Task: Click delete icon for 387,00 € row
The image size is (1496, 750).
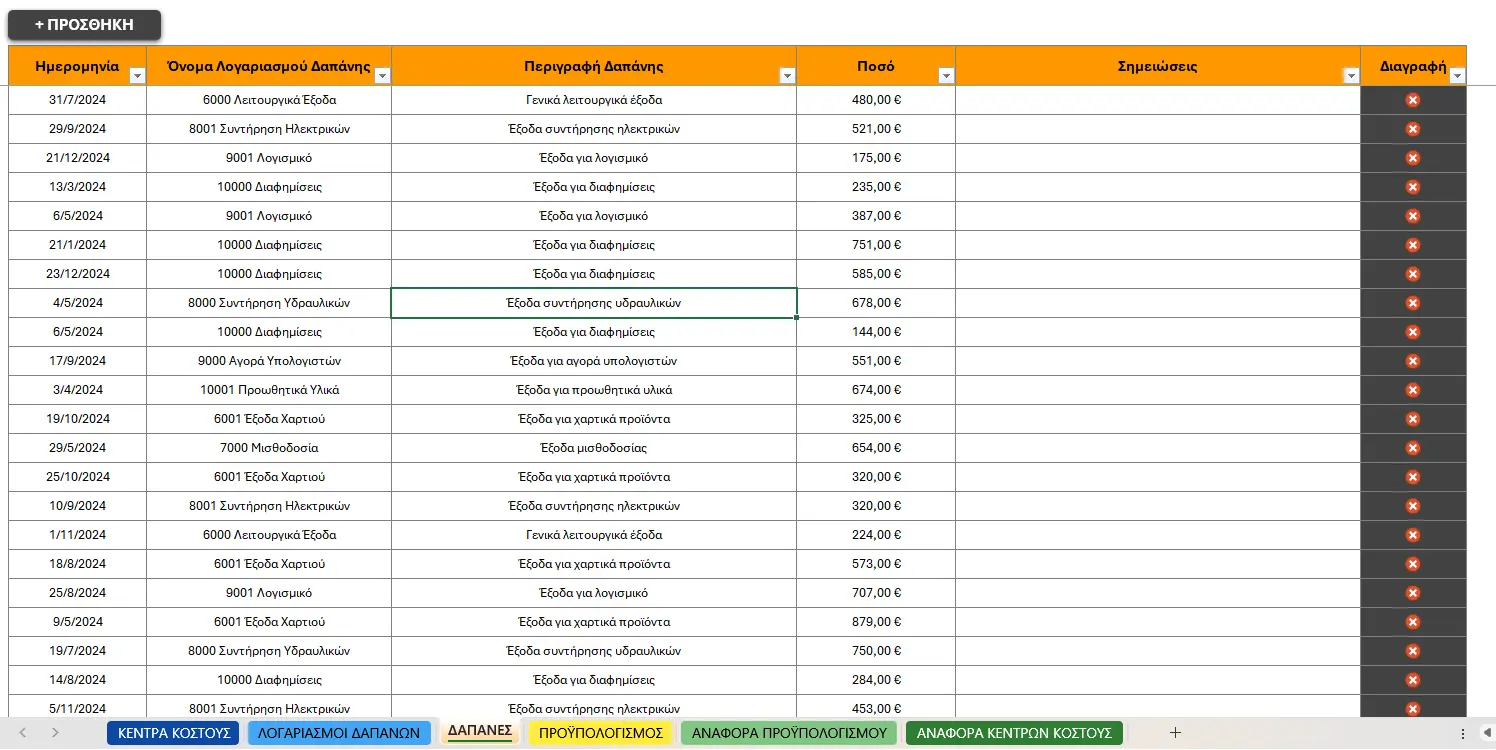Action: pos(1413,216)
